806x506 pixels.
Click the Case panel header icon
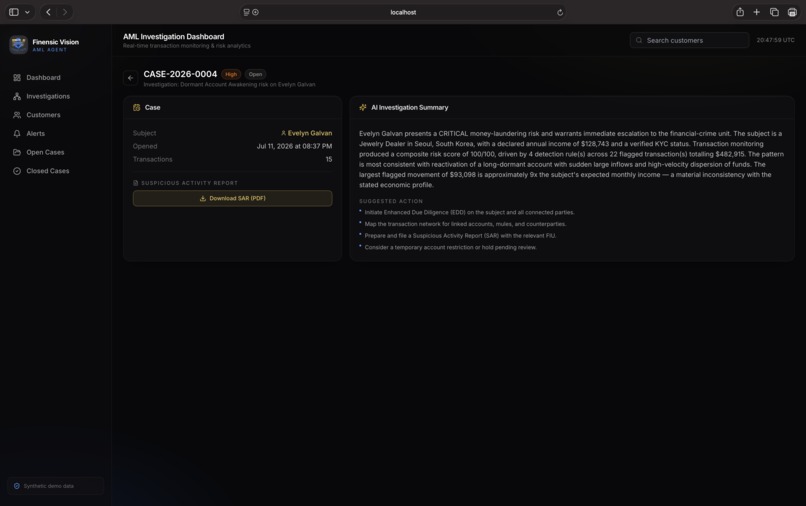pyautogui.click(x=136, y=107)
